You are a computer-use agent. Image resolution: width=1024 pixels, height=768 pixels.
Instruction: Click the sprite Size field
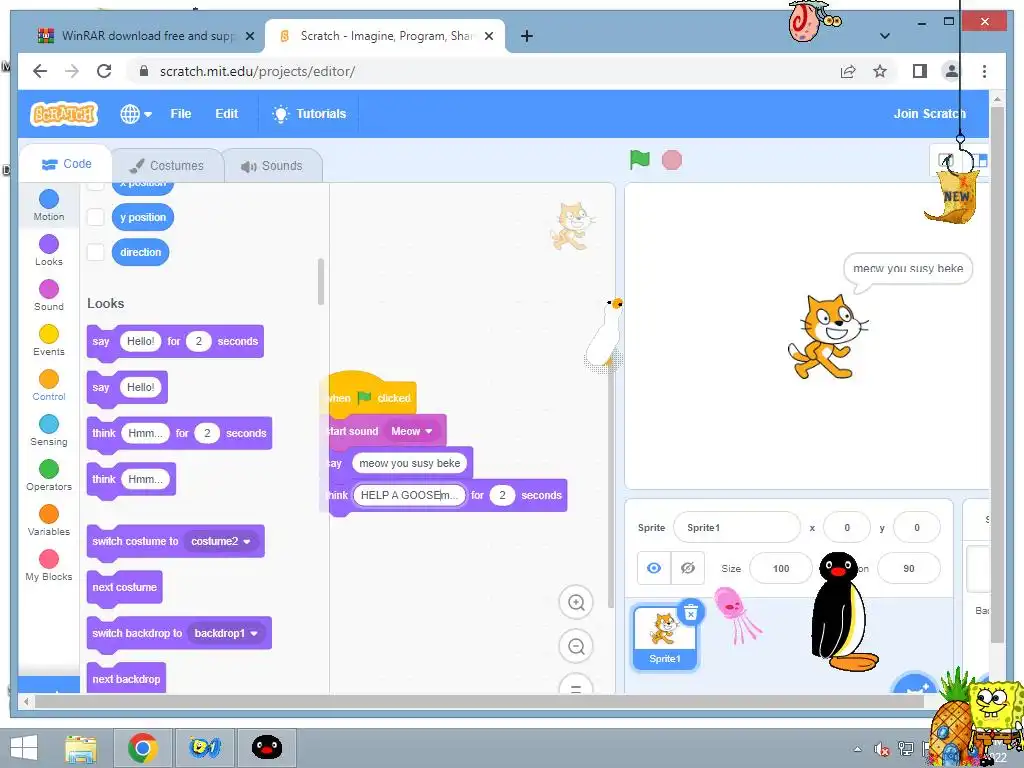[781, 568]
